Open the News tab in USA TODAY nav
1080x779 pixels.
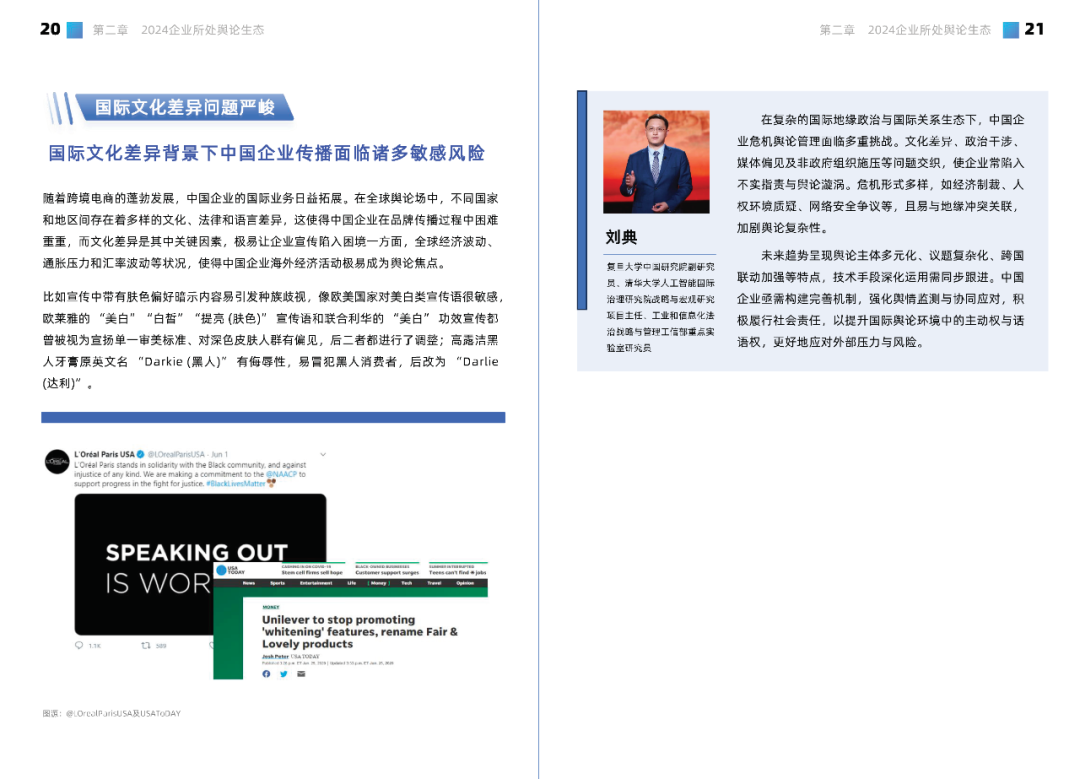tap(249, 583)
